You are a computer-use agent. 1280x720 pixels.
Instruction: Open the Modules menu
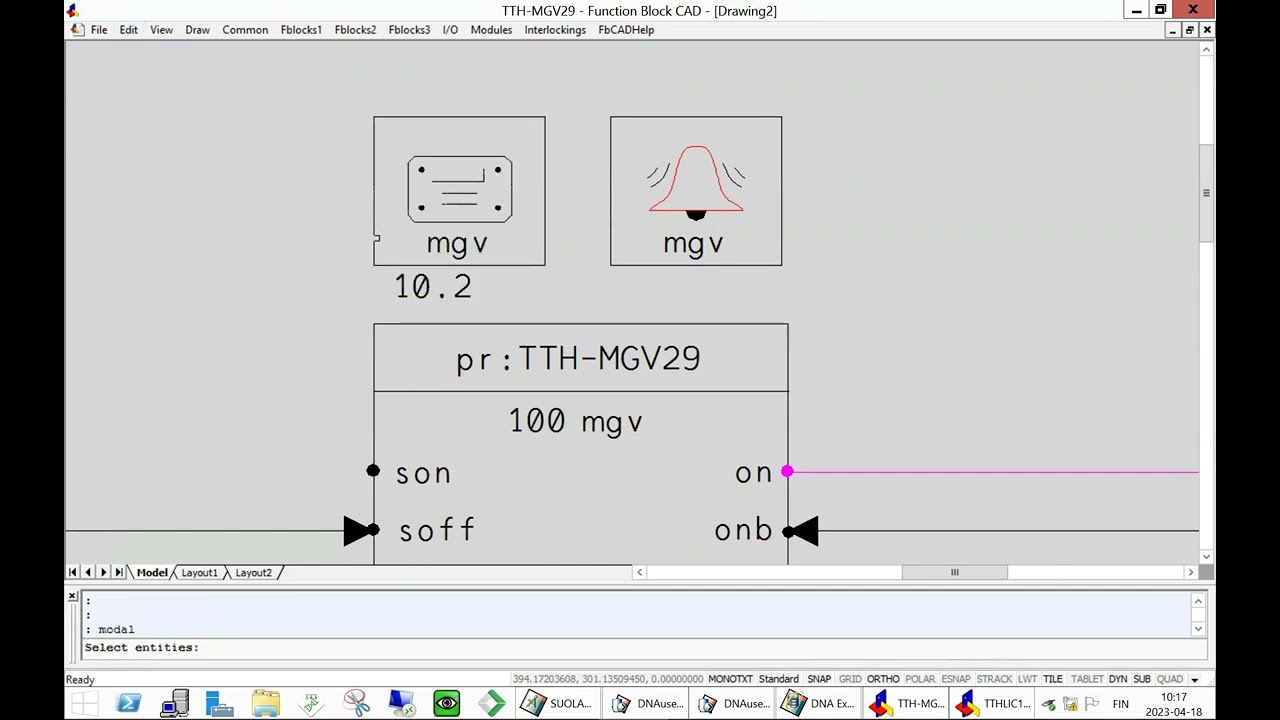491,30
